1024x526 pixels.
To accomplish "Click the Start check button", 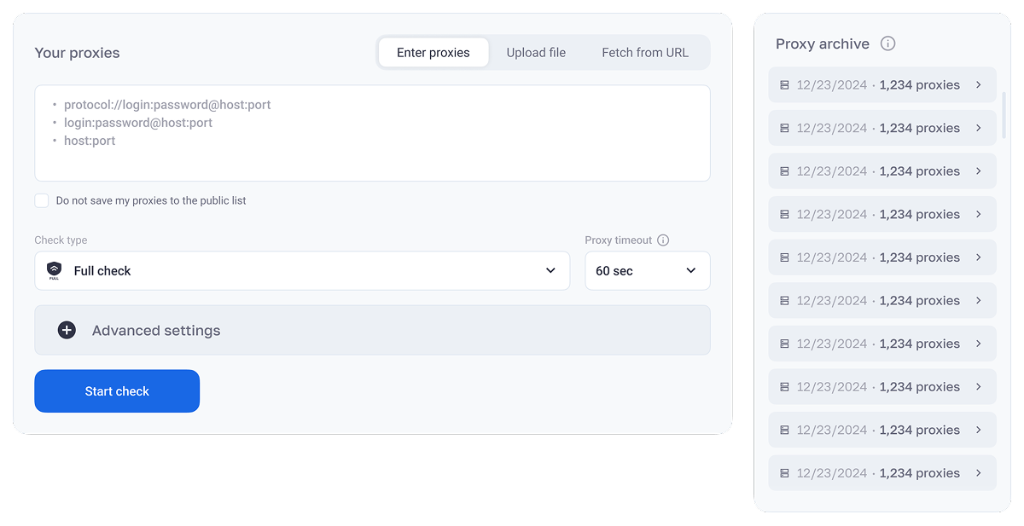I will pos(117,391).
